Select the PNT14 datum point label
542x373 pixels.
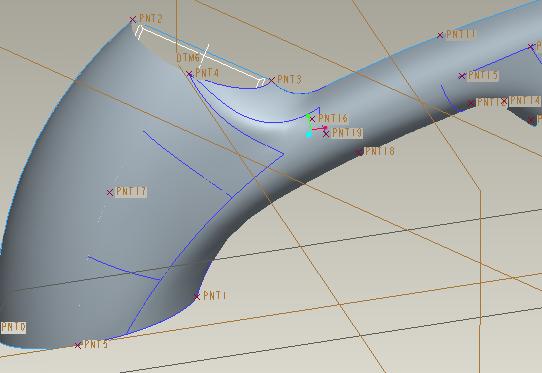pos(524,101)
